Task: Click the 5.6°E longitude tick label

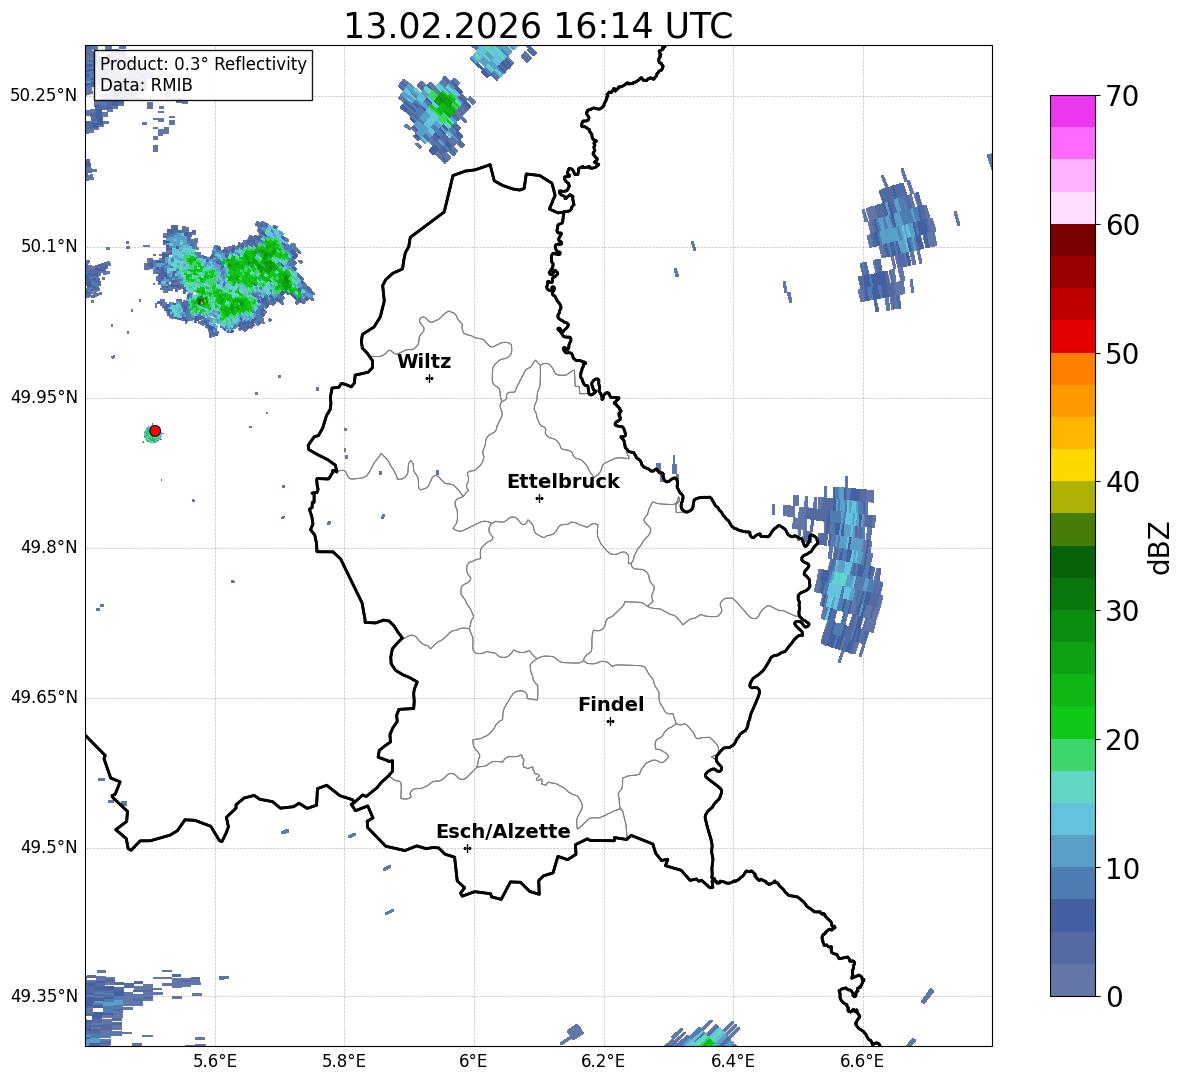Action: [215, 1061]
